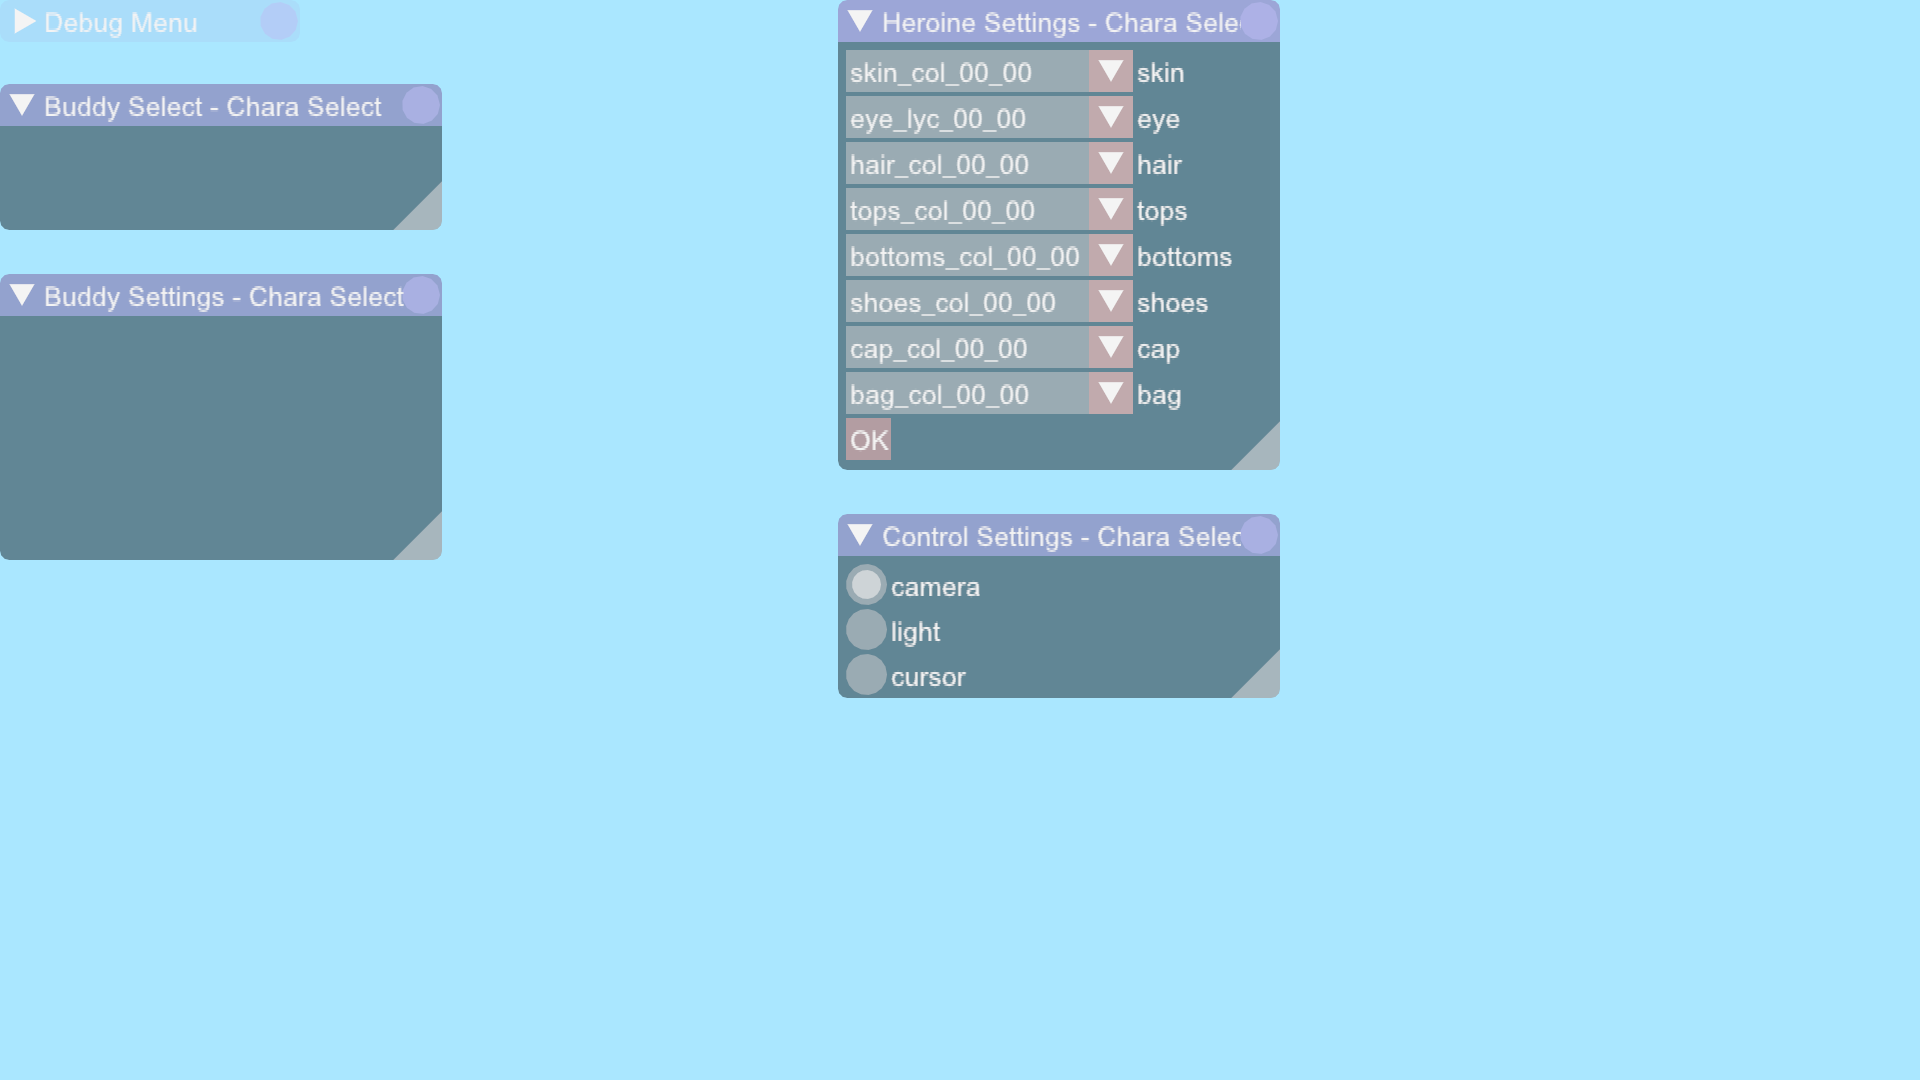This screenshot has height=1080, width=1920.
Task: Select the camera radio button
Action: tap(866, 585)
